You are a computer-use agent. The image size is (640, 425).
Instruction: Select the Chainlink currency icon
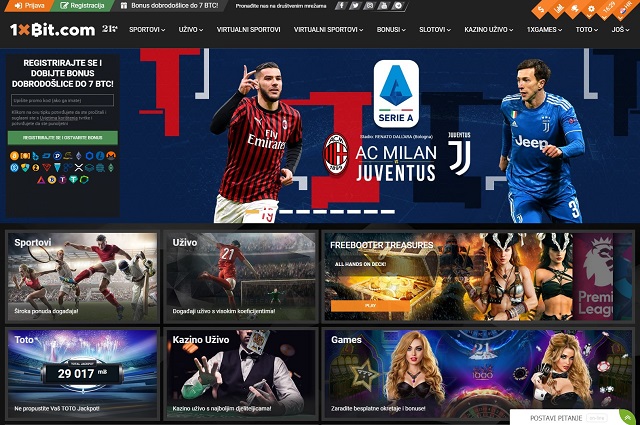click(89, 156)
